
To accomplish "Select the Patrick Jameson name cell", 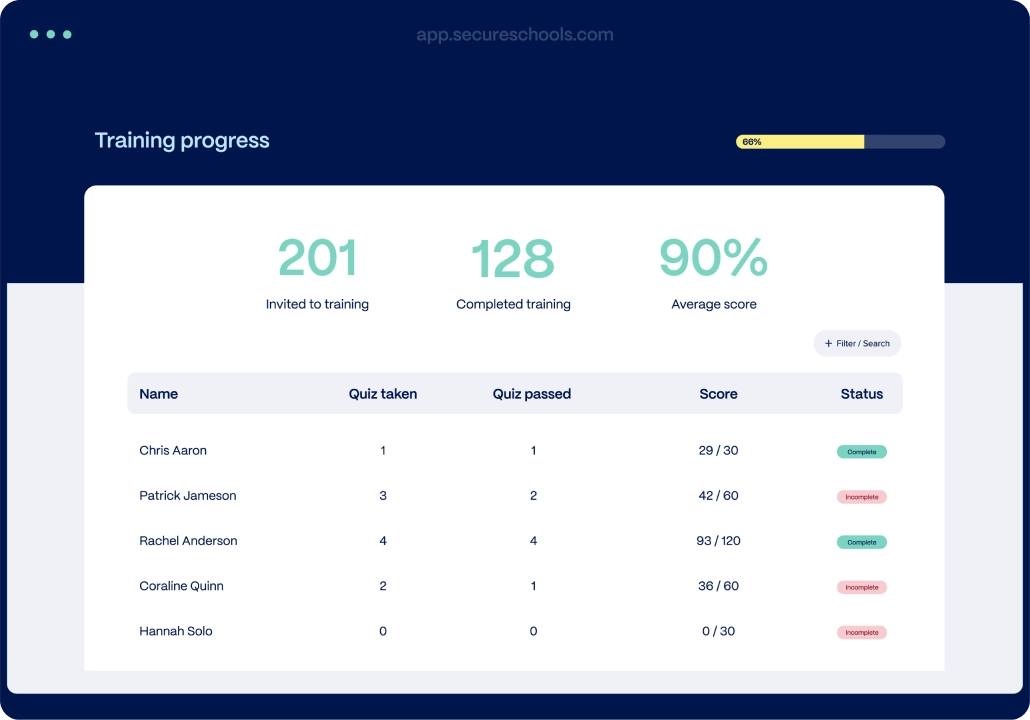I will (188, 496).
